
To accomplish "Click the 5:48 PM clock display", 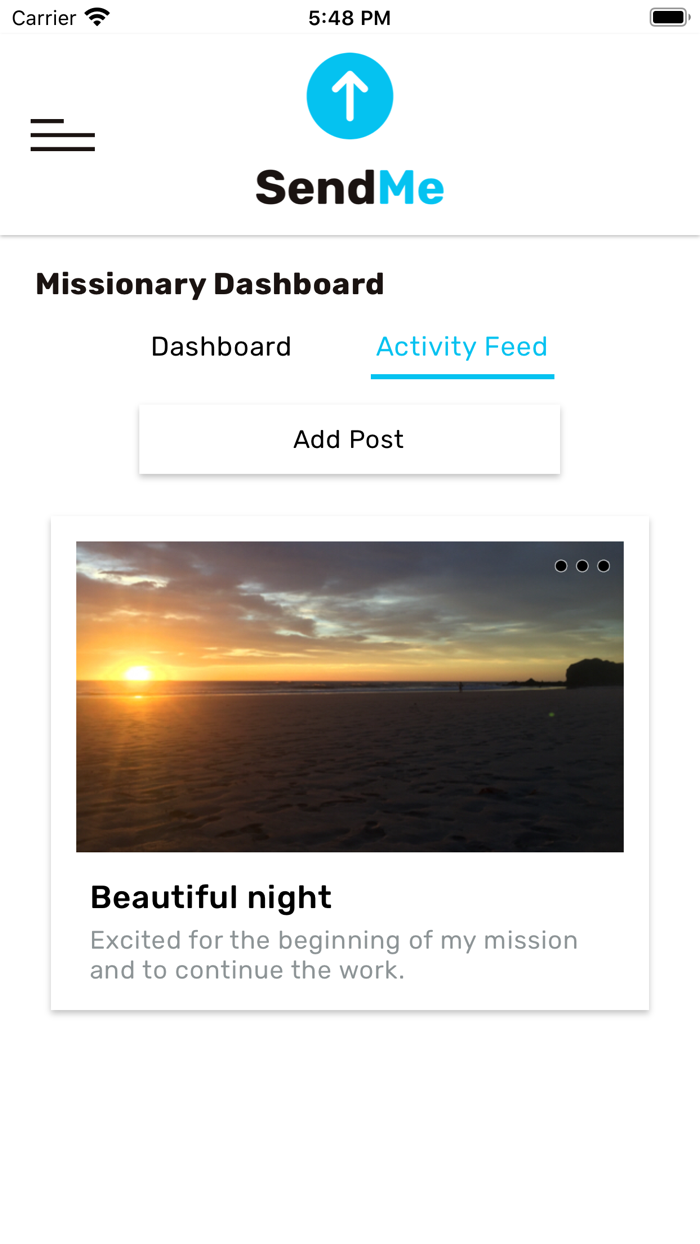I will (x=349, y=16).
